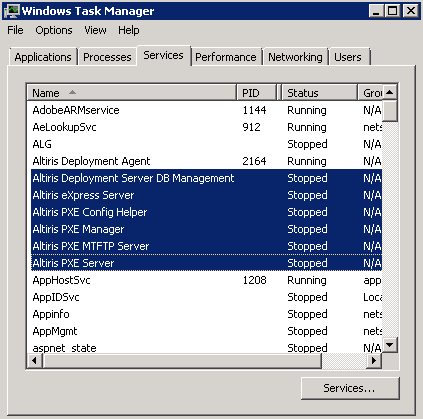Maximize the Task Manager window
Screen dimensions: 423x419
pyautogui.click(x=393, y=11)
